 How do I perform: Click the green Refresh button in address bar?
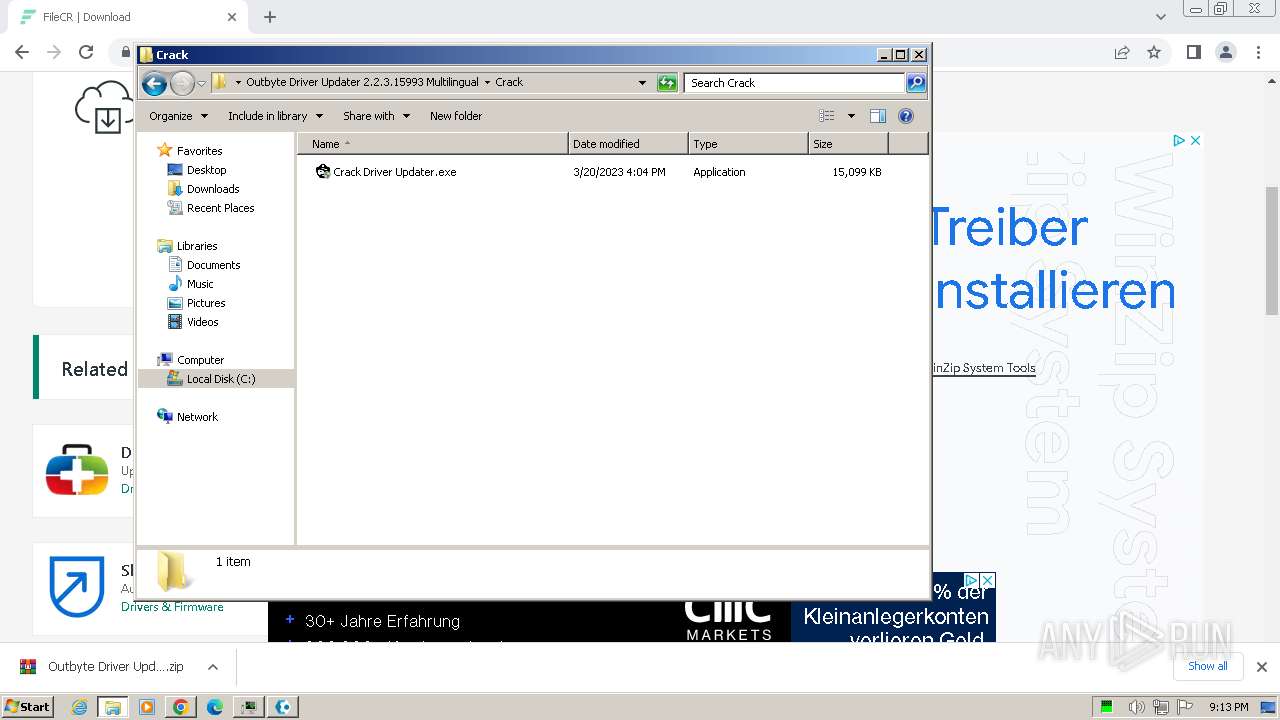pyautogui.click(x=667, y=83)
